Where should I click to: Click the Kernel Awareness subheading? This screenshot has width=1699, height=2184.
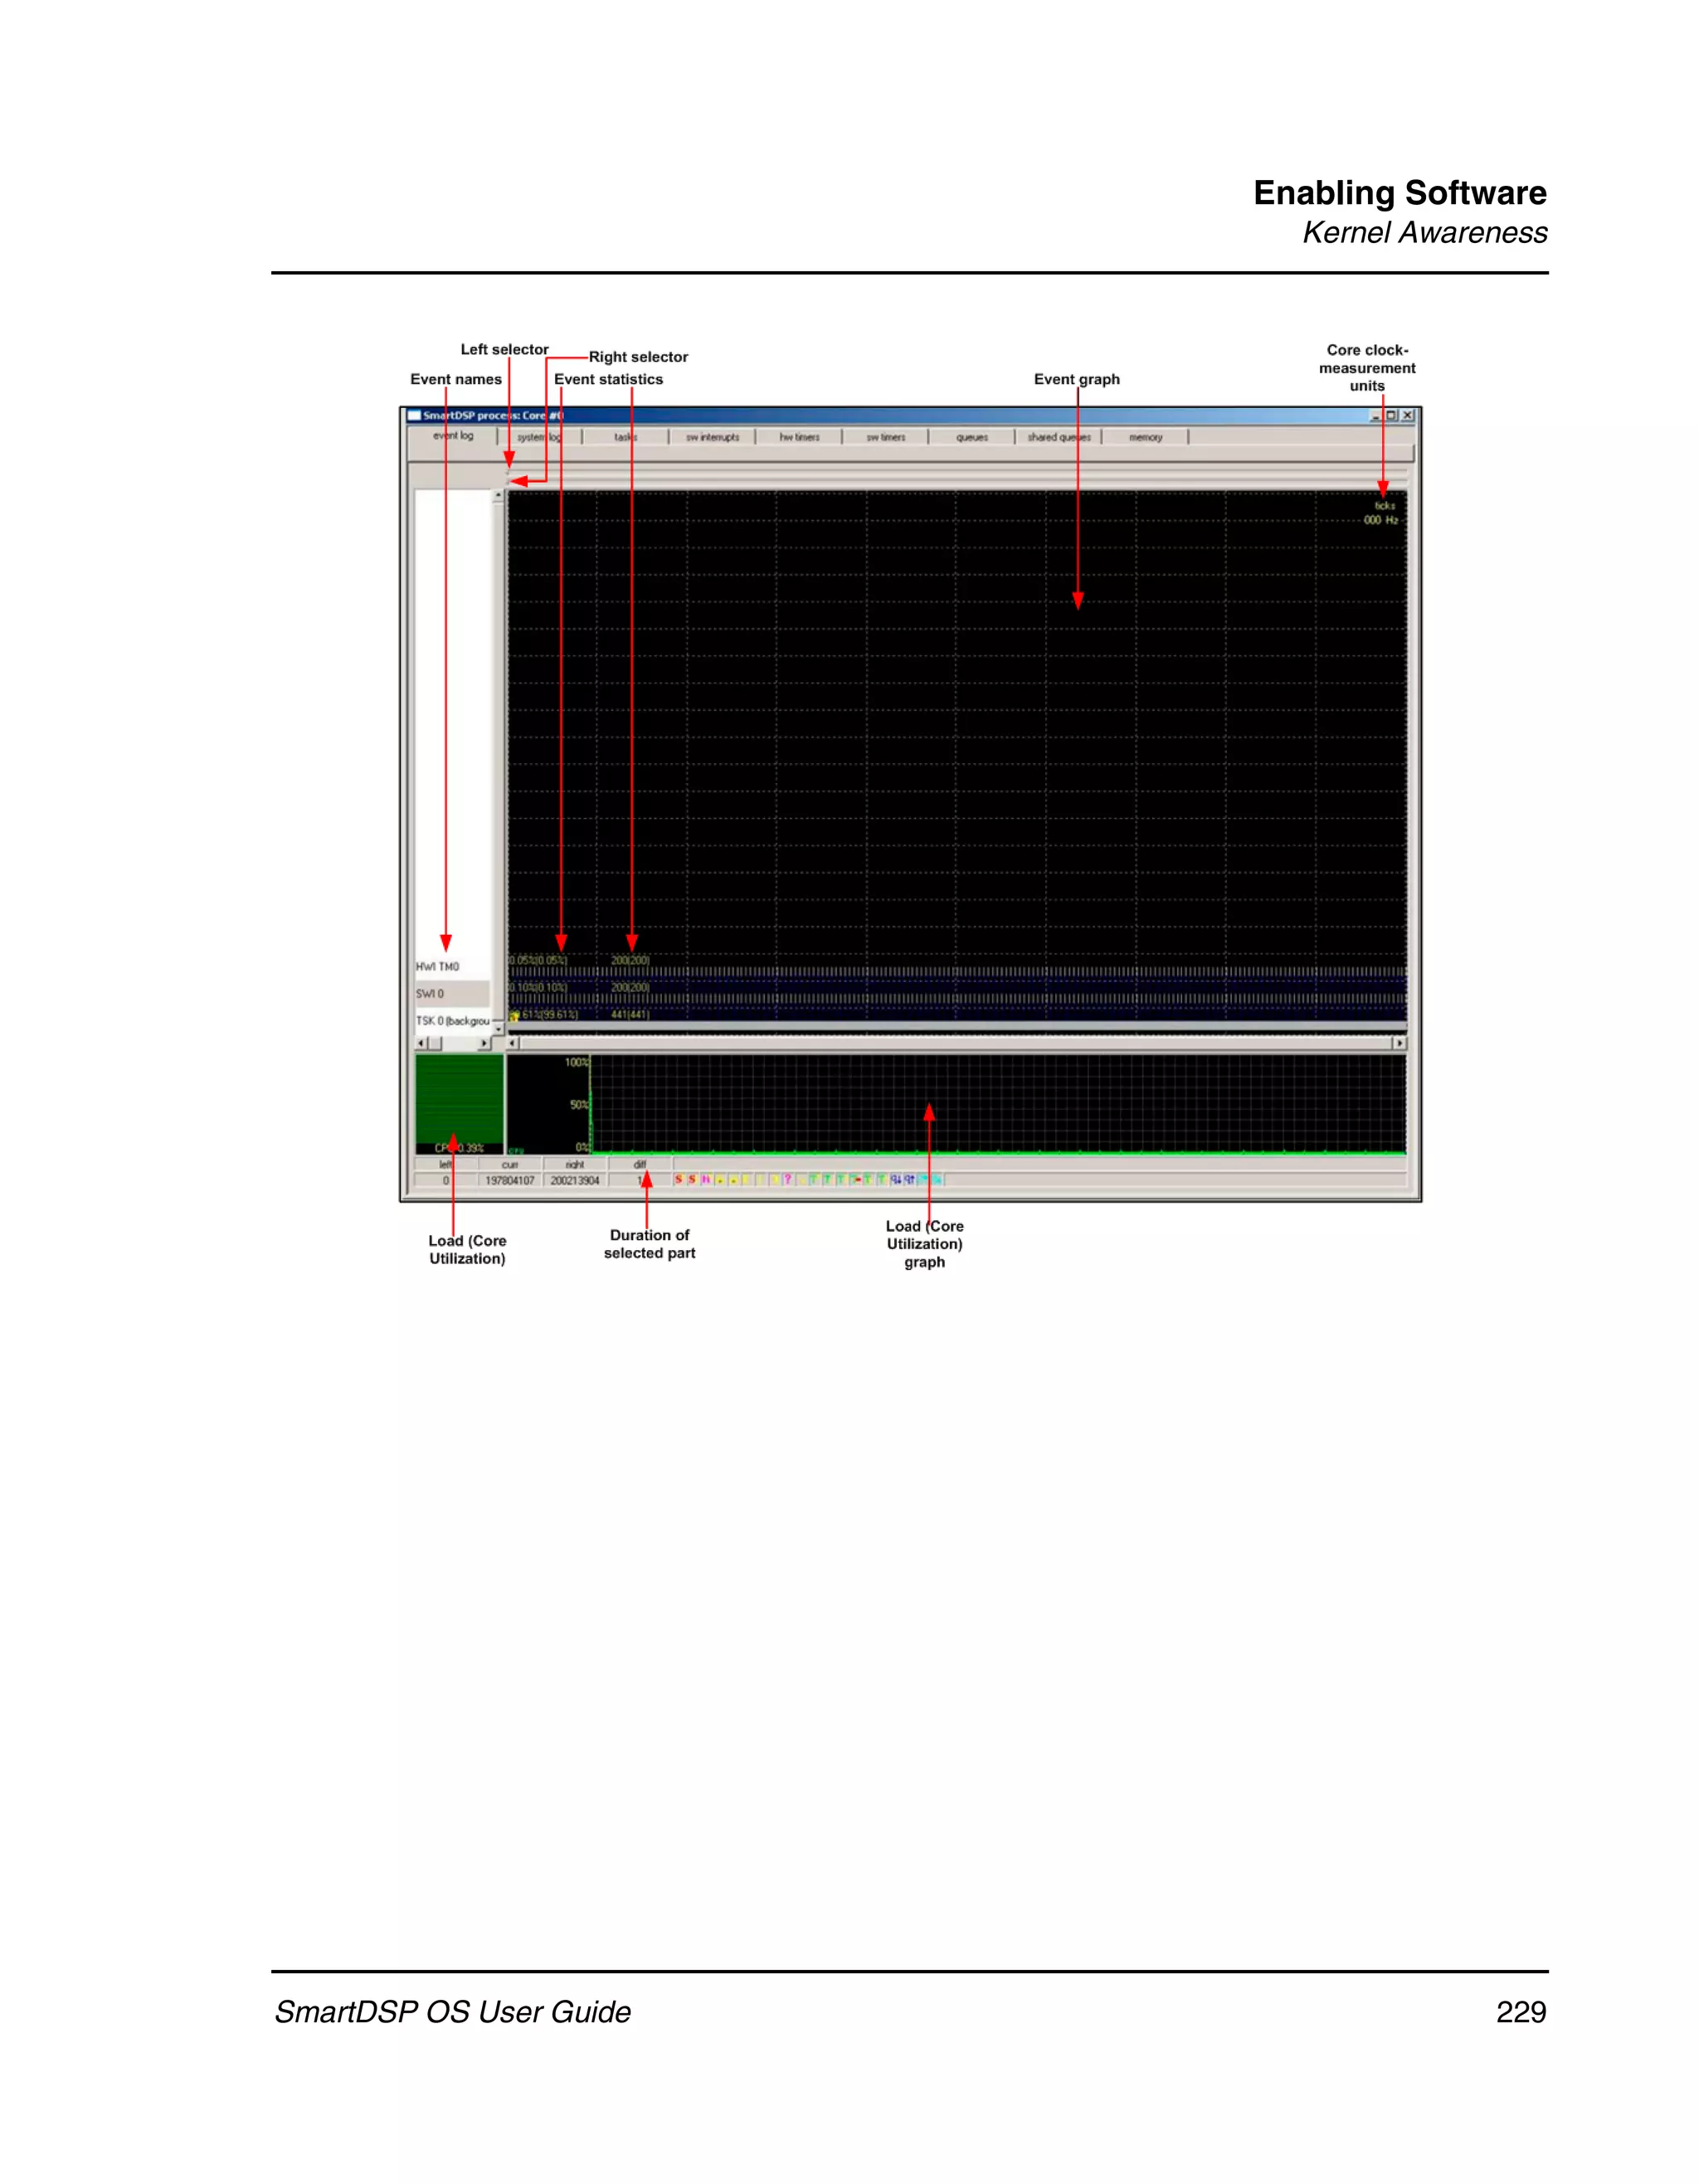(x=1424, y=233)
